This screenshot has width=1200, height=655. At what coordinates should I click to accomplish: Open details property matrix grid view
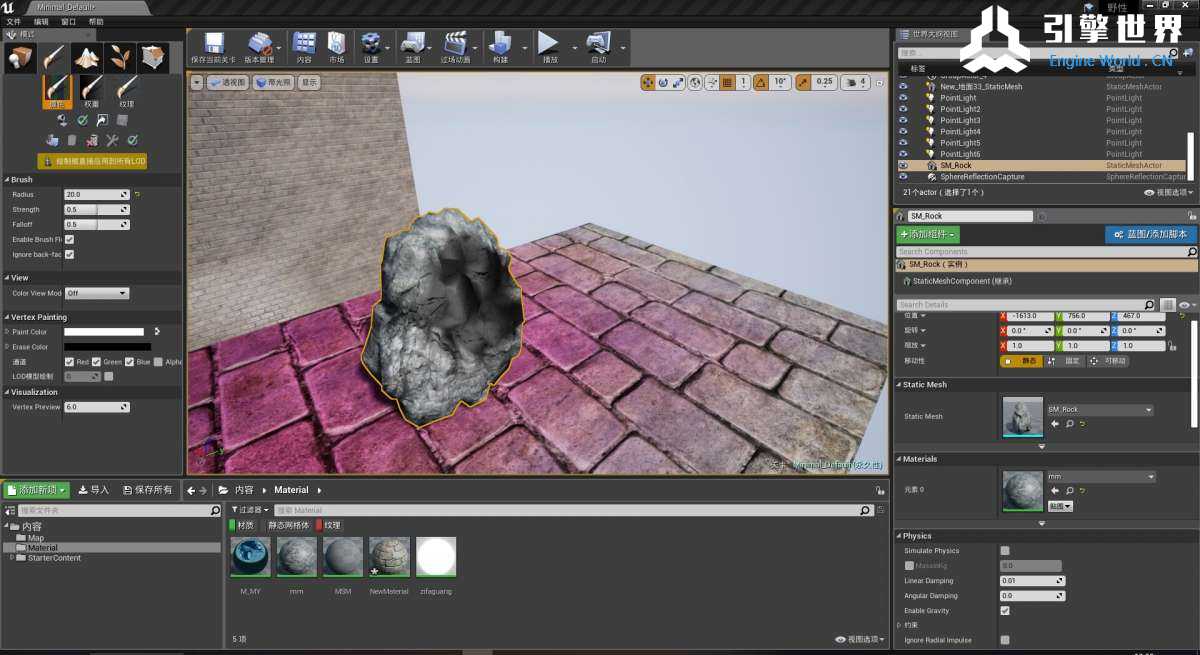click(1168, 304)
